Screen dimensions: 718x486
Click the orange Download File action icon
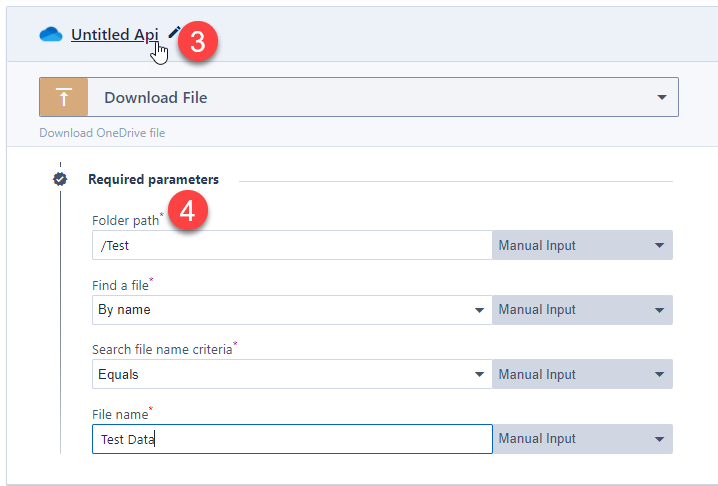[63, 98]
